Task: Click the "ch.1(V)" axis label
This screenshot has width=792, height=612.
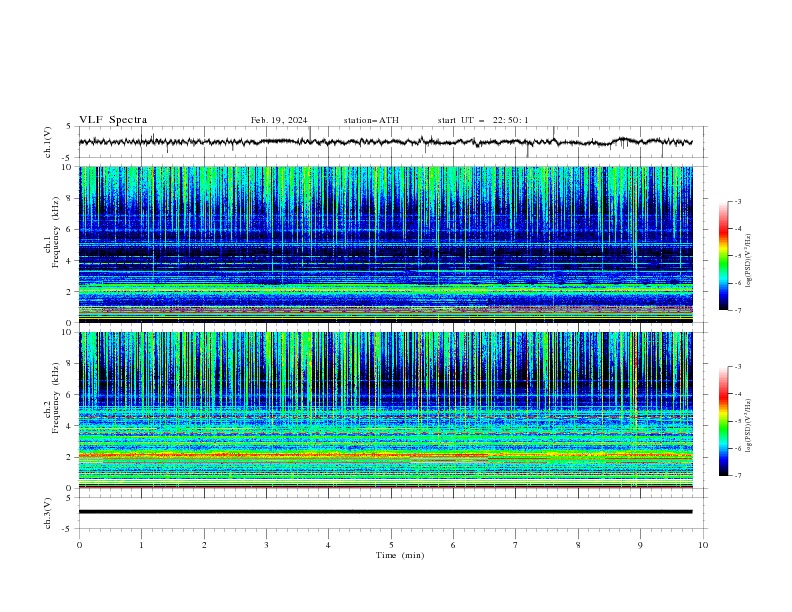Action: point(48,142)
